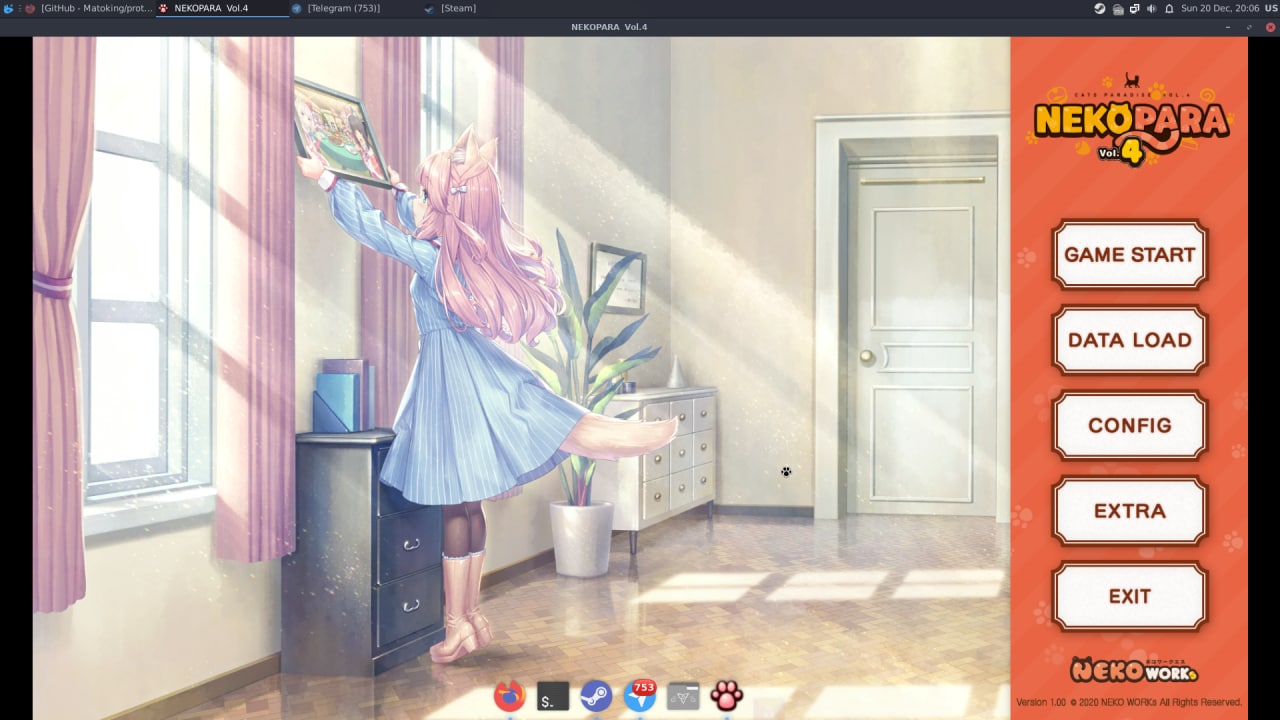1280x720 pixels.
Task: Open the notifications bell
Action: pos(1169,8)
